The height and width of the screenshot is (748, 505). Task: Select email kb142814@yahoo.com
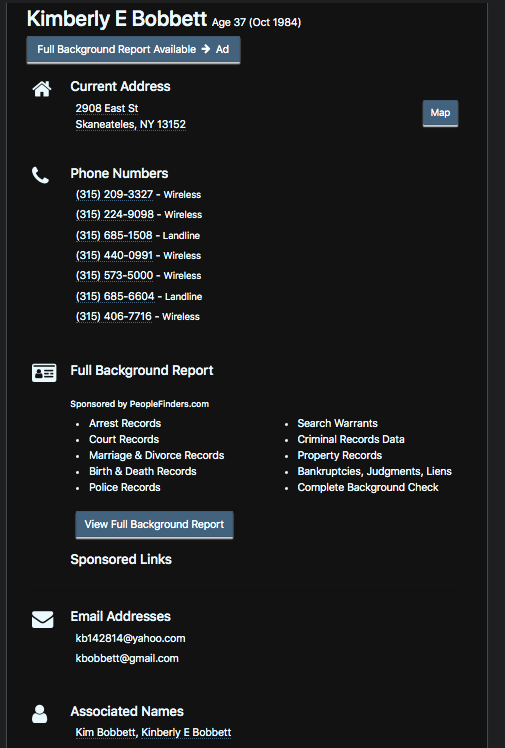pos(130,639)
